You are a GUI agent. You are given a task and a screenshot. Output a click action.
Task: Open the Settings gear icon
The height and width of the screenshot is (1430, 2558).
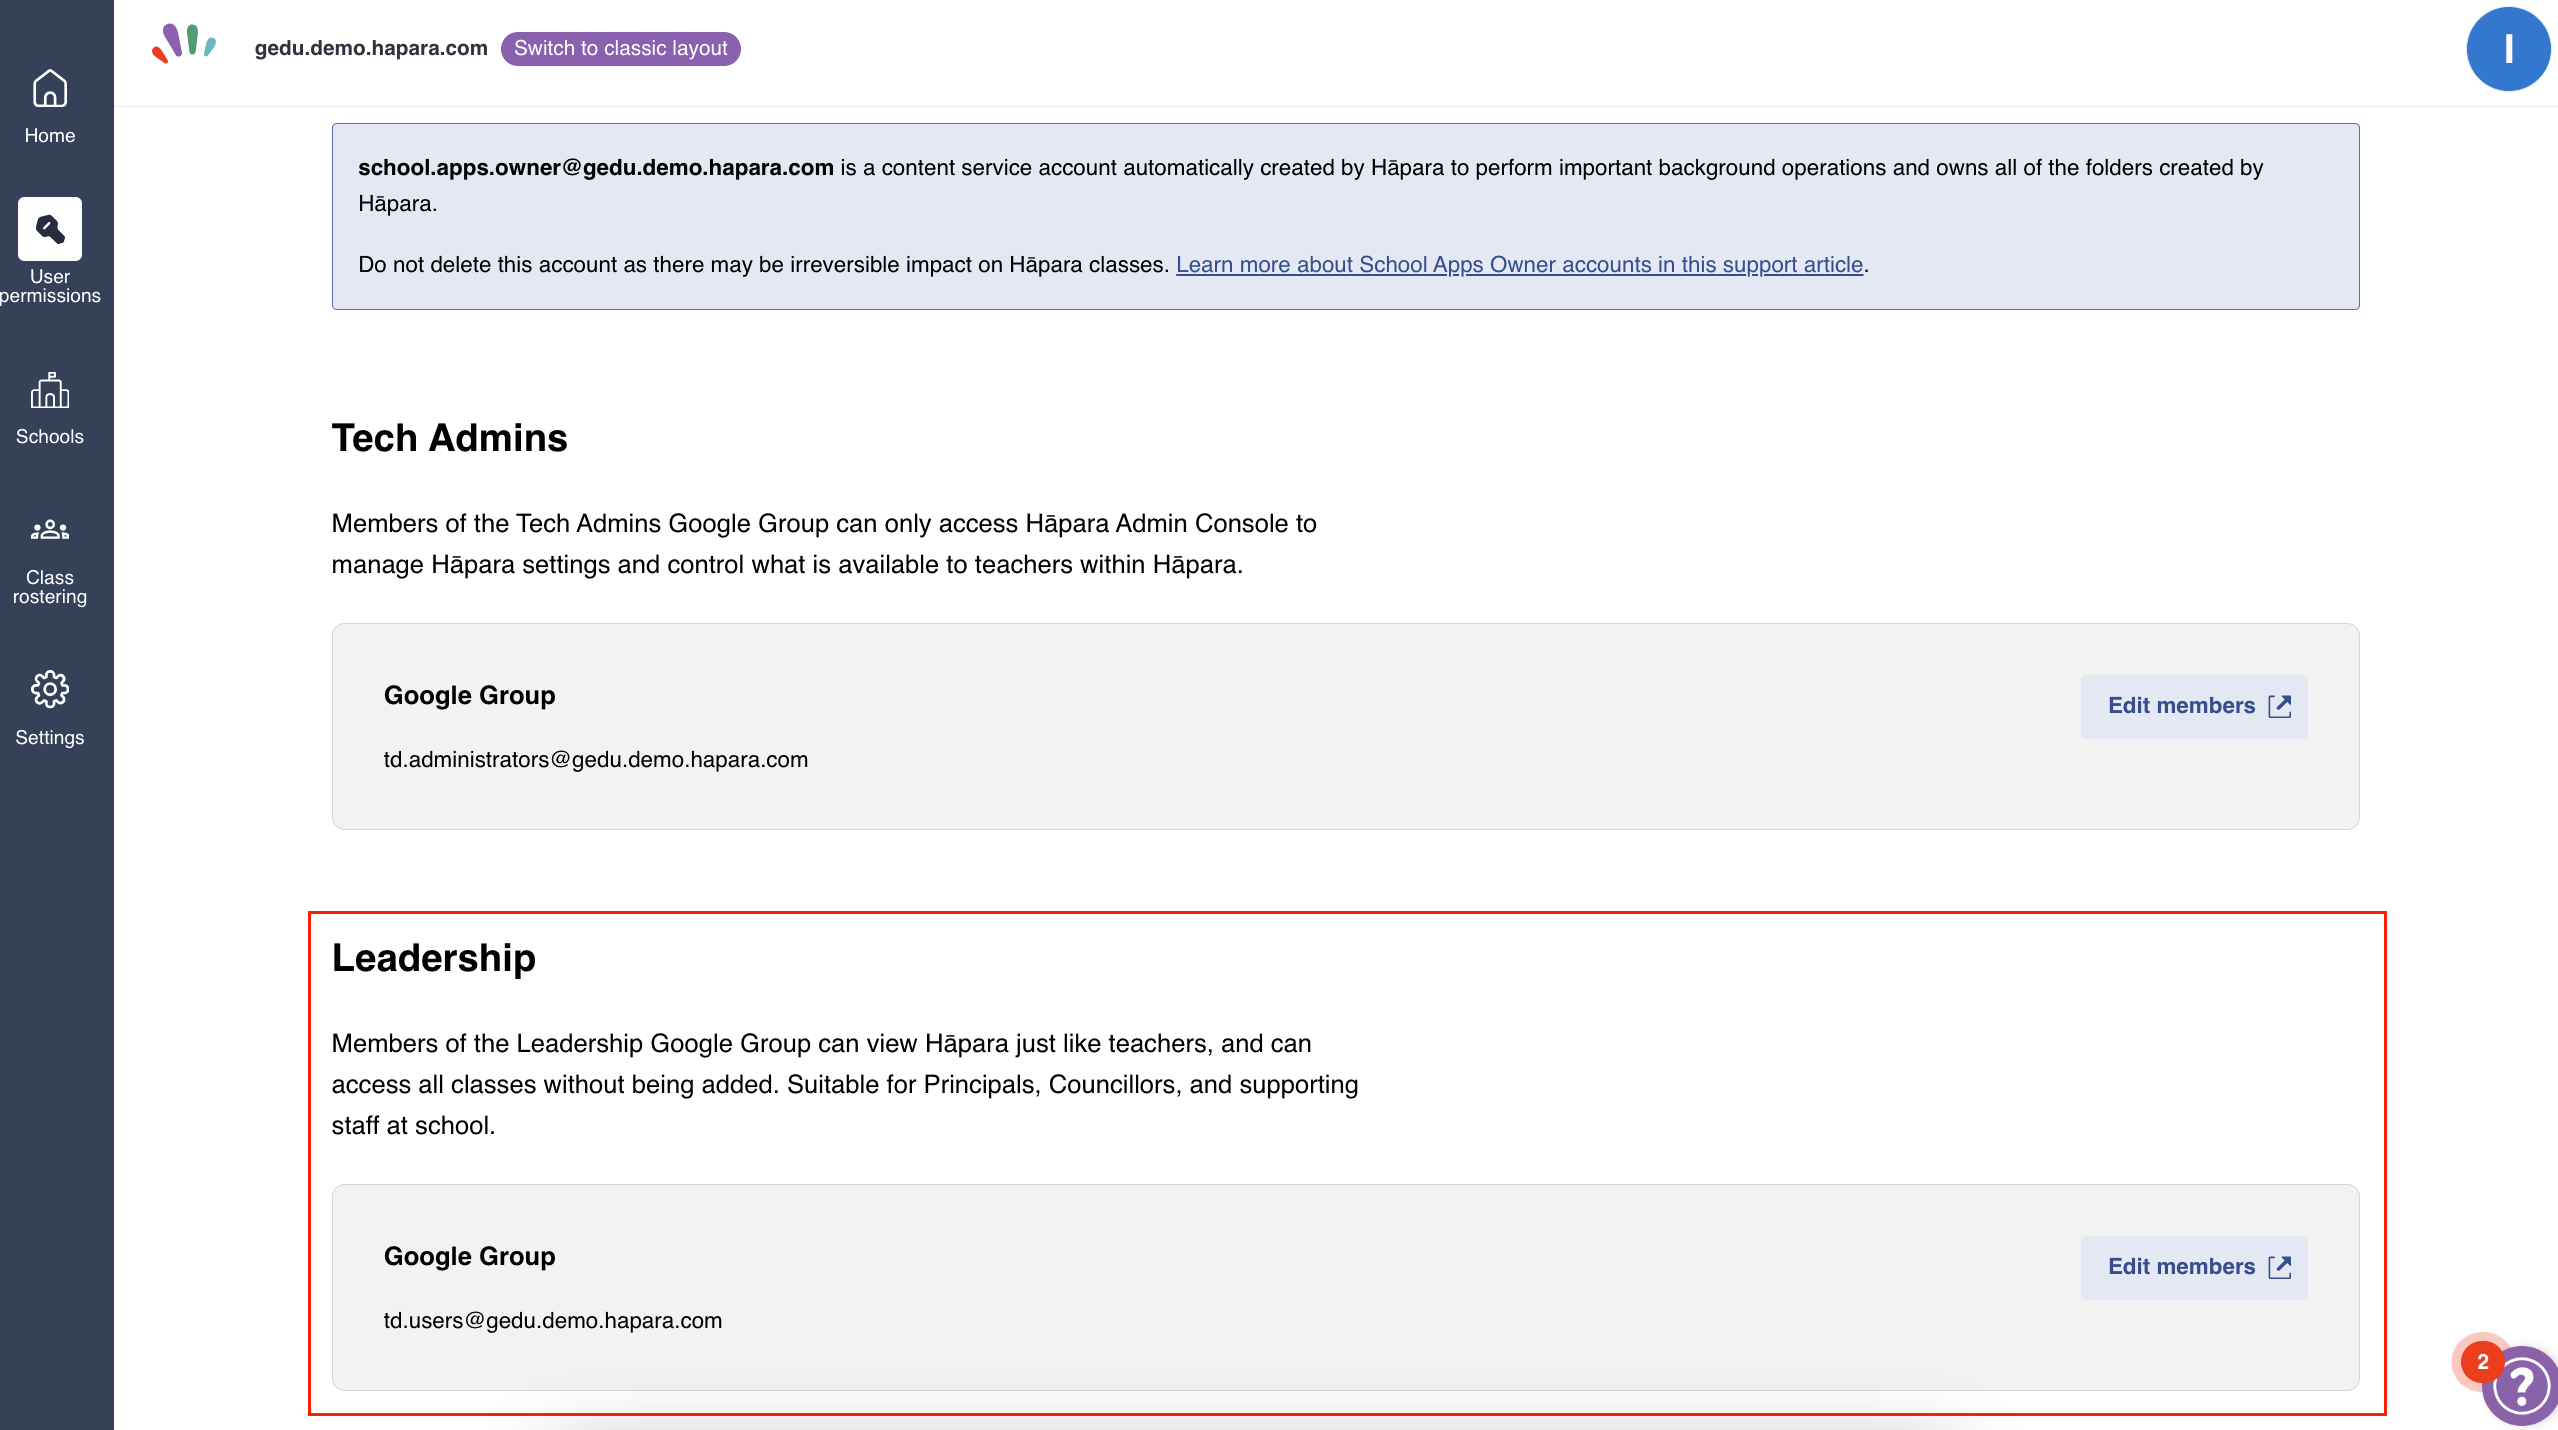pyautogui.click(x=49, y=689)
